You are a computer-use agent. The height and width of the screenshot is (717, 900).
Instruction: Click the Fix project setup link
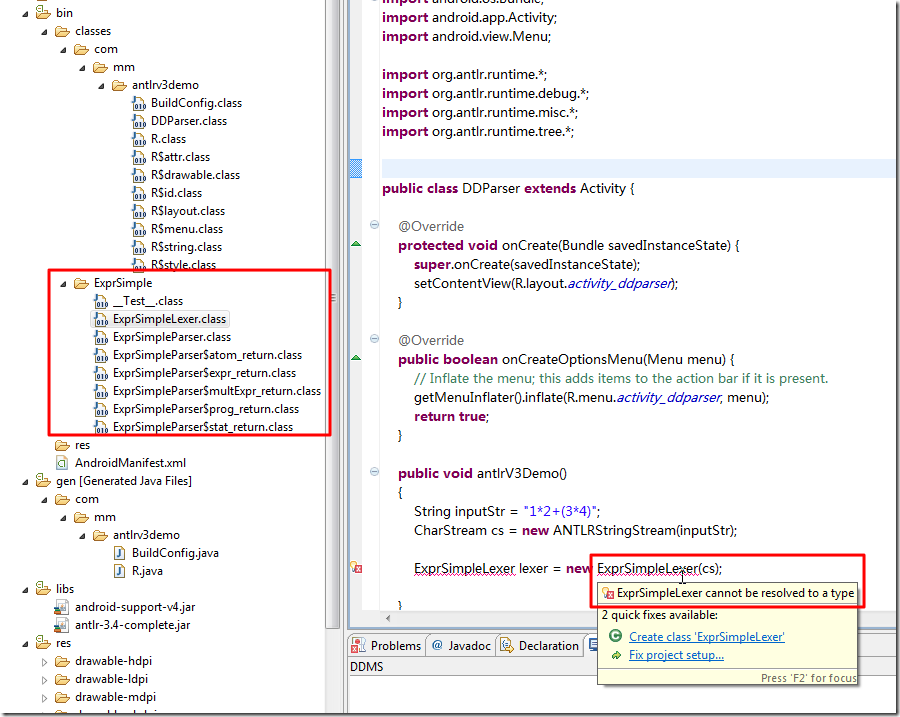676,655
